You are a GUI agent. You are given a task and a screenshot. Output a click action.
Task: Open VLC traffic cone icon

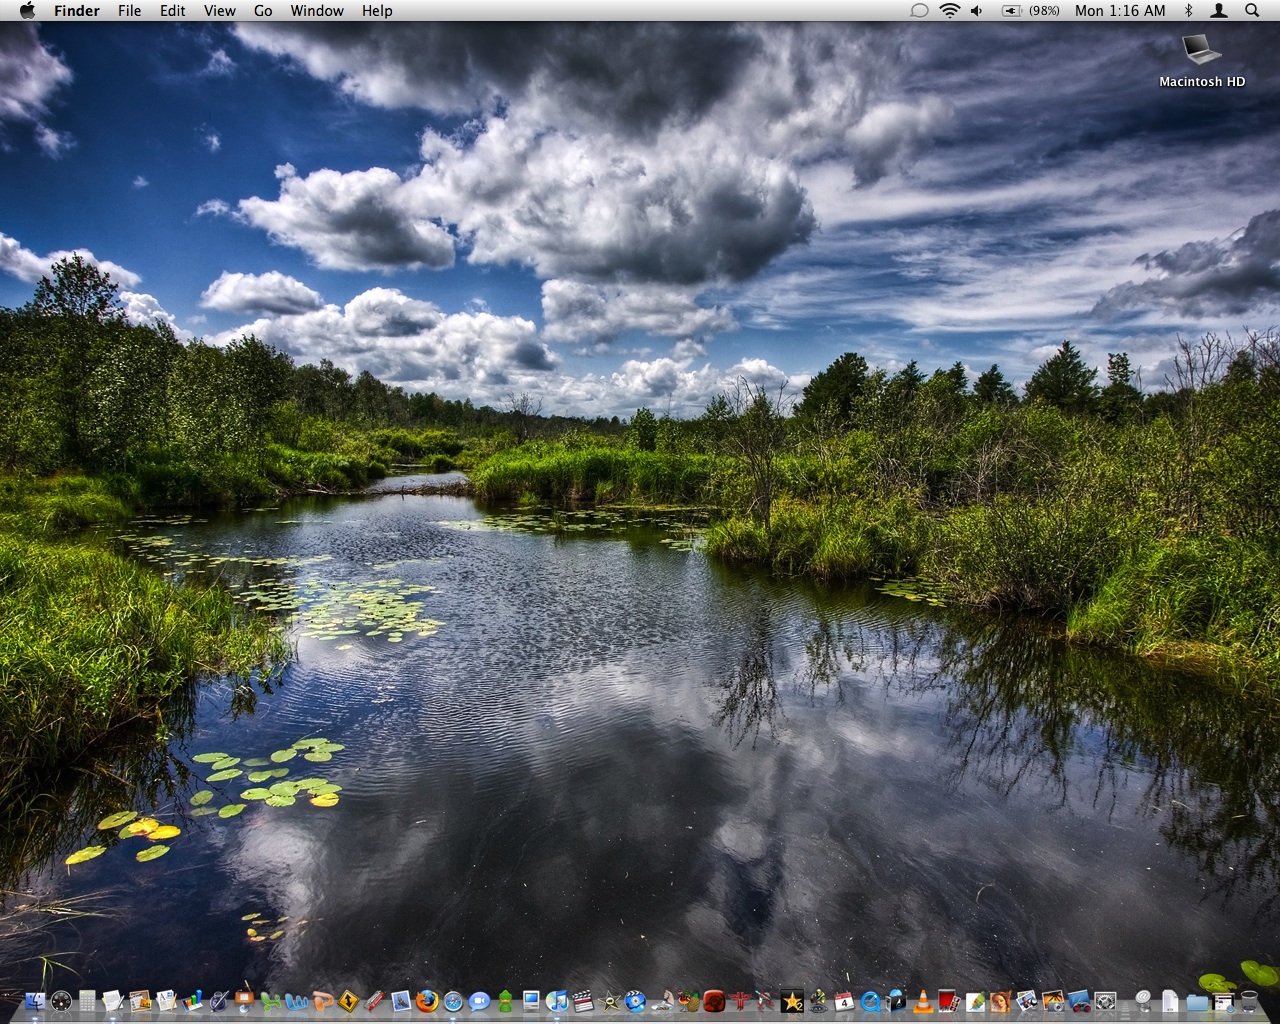[922, 1000]
